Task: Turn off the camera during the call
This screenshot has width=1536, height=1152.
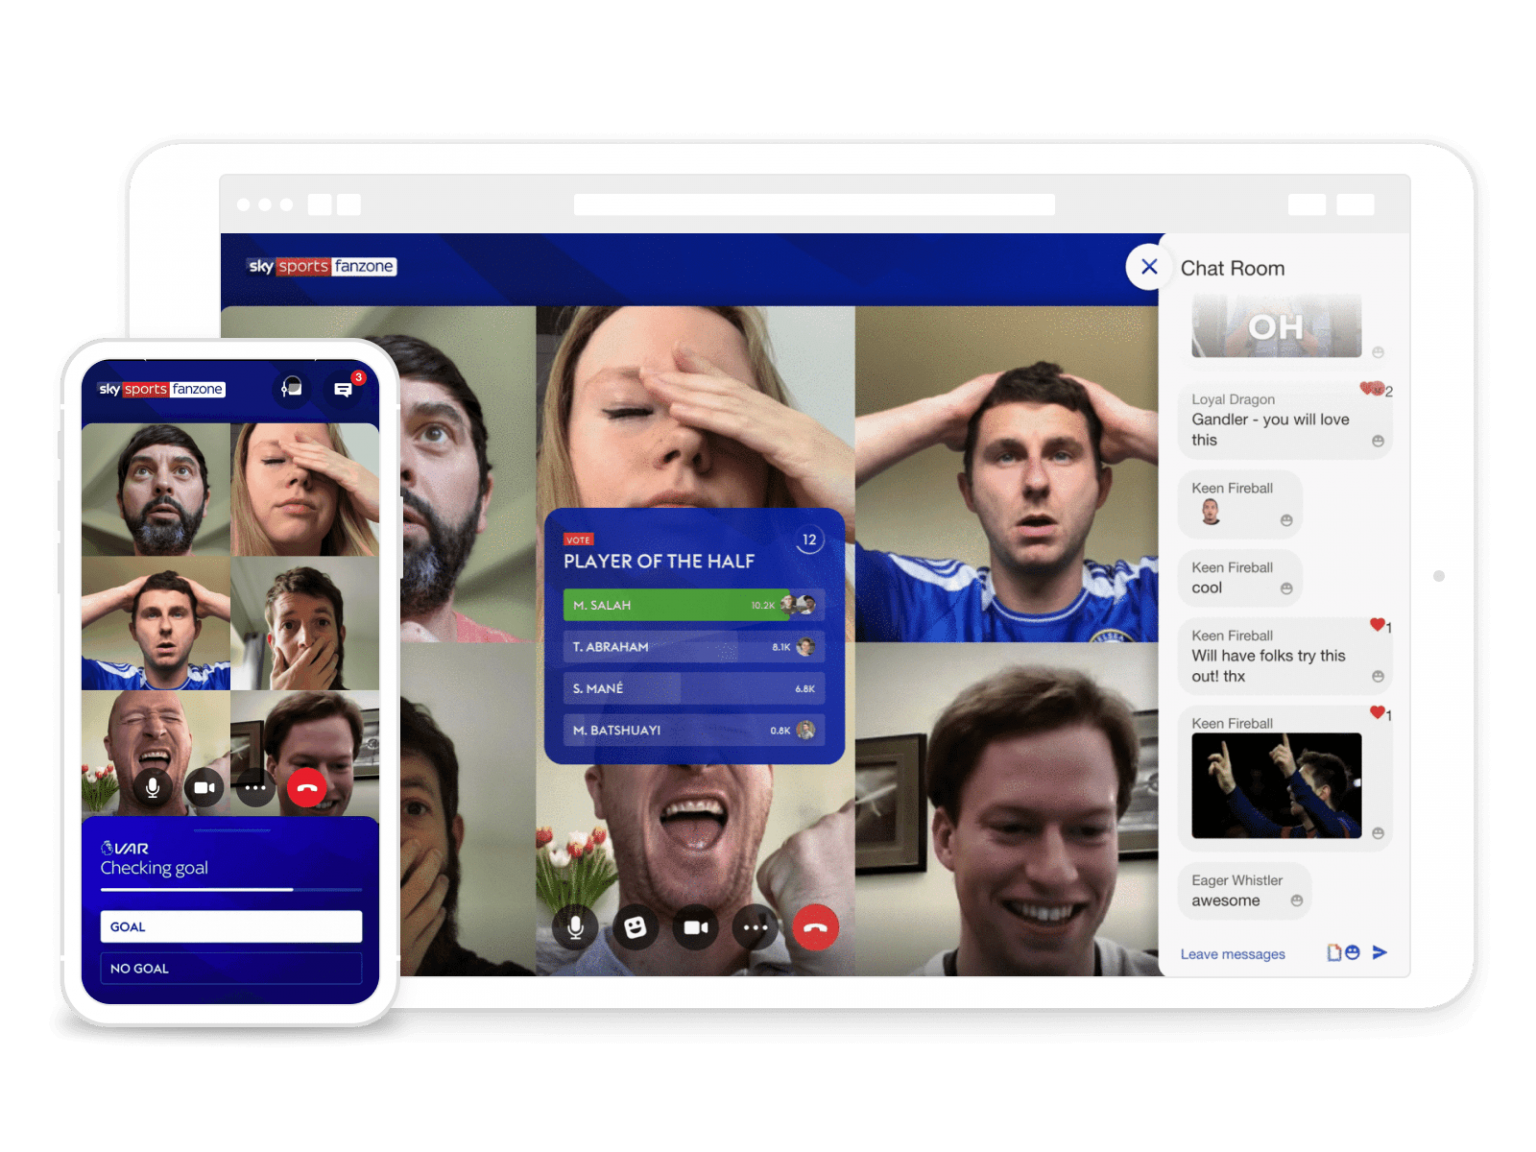Action: 696,928
